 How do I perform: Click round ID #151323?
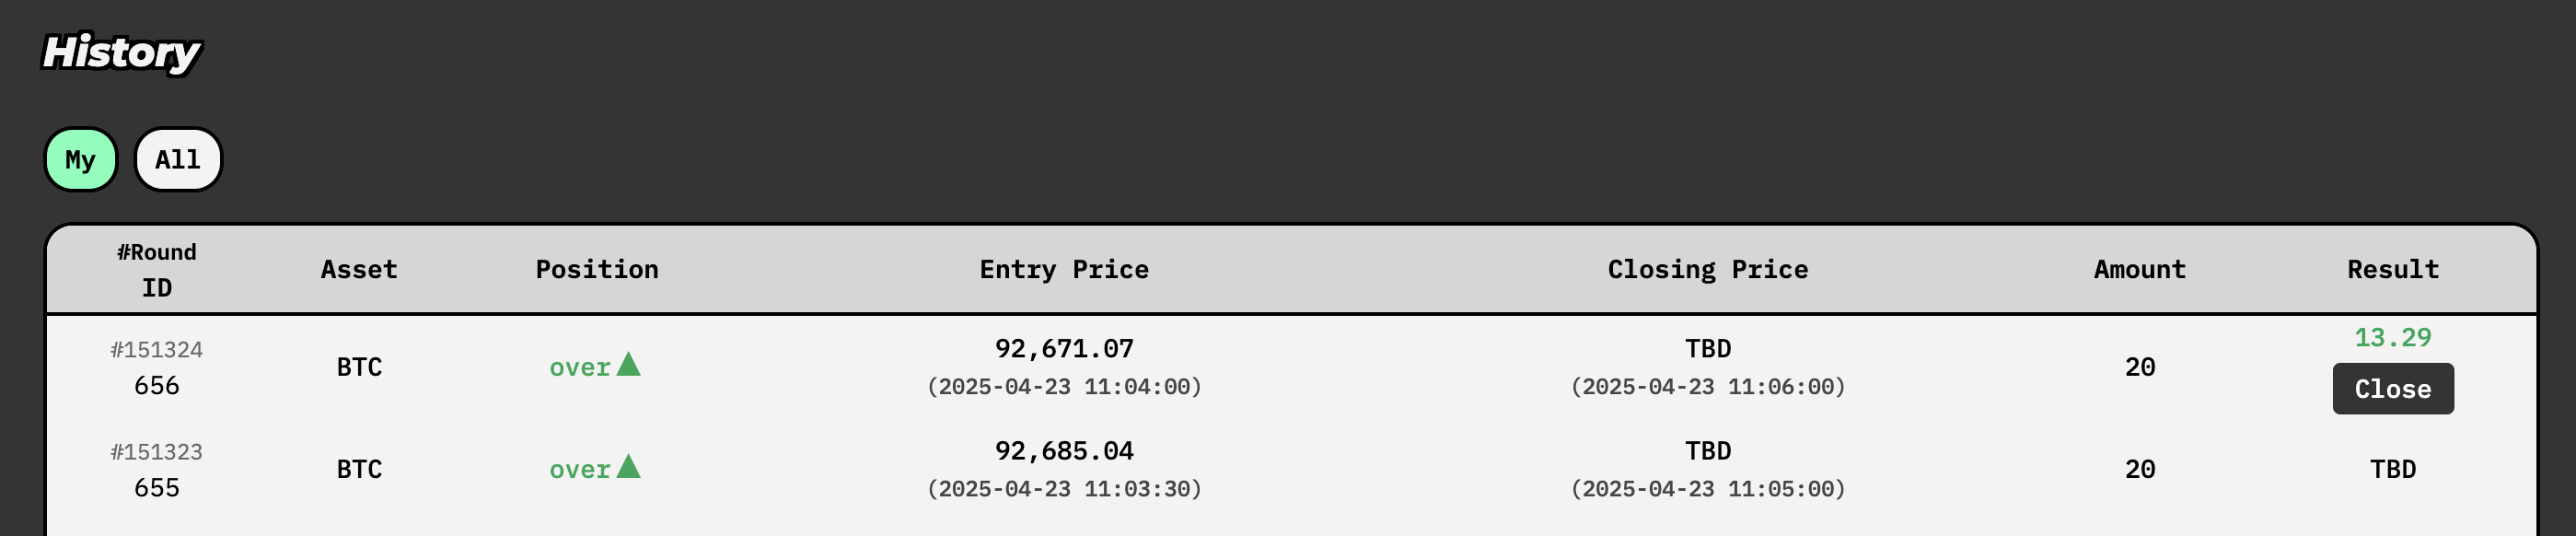pos(157,452)
